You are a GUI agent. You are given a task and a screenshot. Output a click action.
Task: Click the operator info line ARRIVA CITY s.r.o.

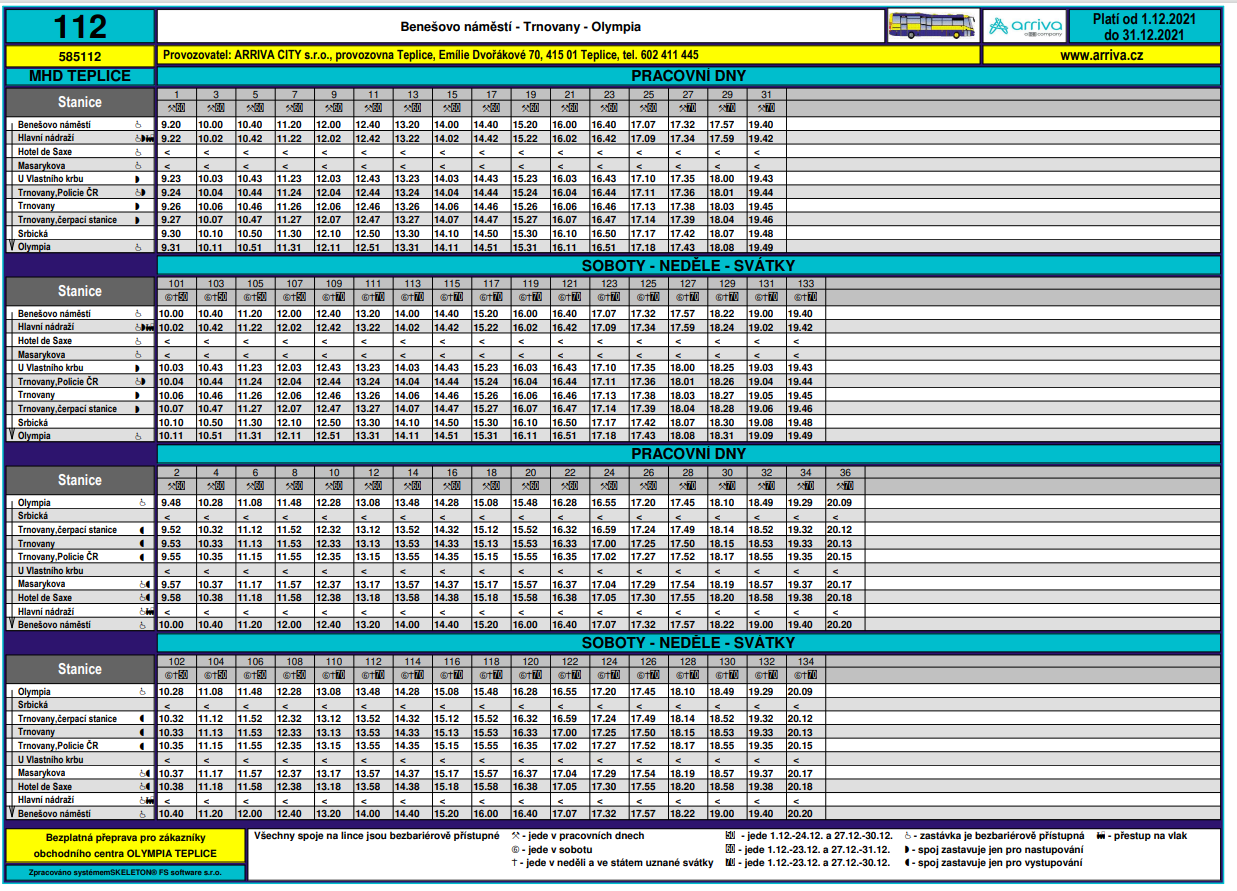point(430,56)
